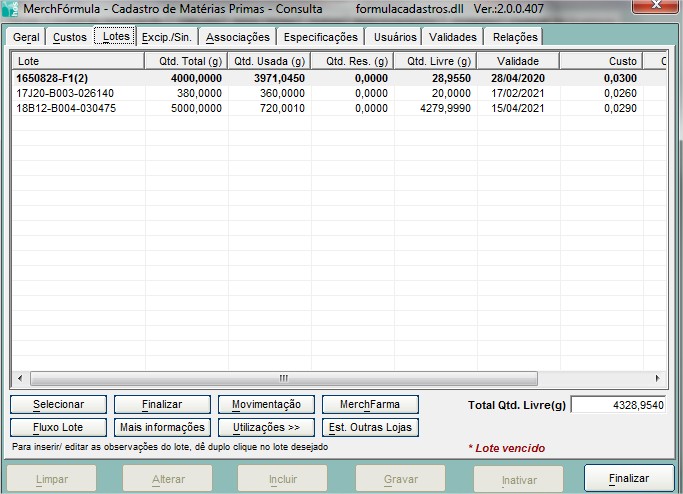Viewport: 683px width, 494px height.
Task: Click the horizontal scrollbar thumb
Action: (283, 378)
